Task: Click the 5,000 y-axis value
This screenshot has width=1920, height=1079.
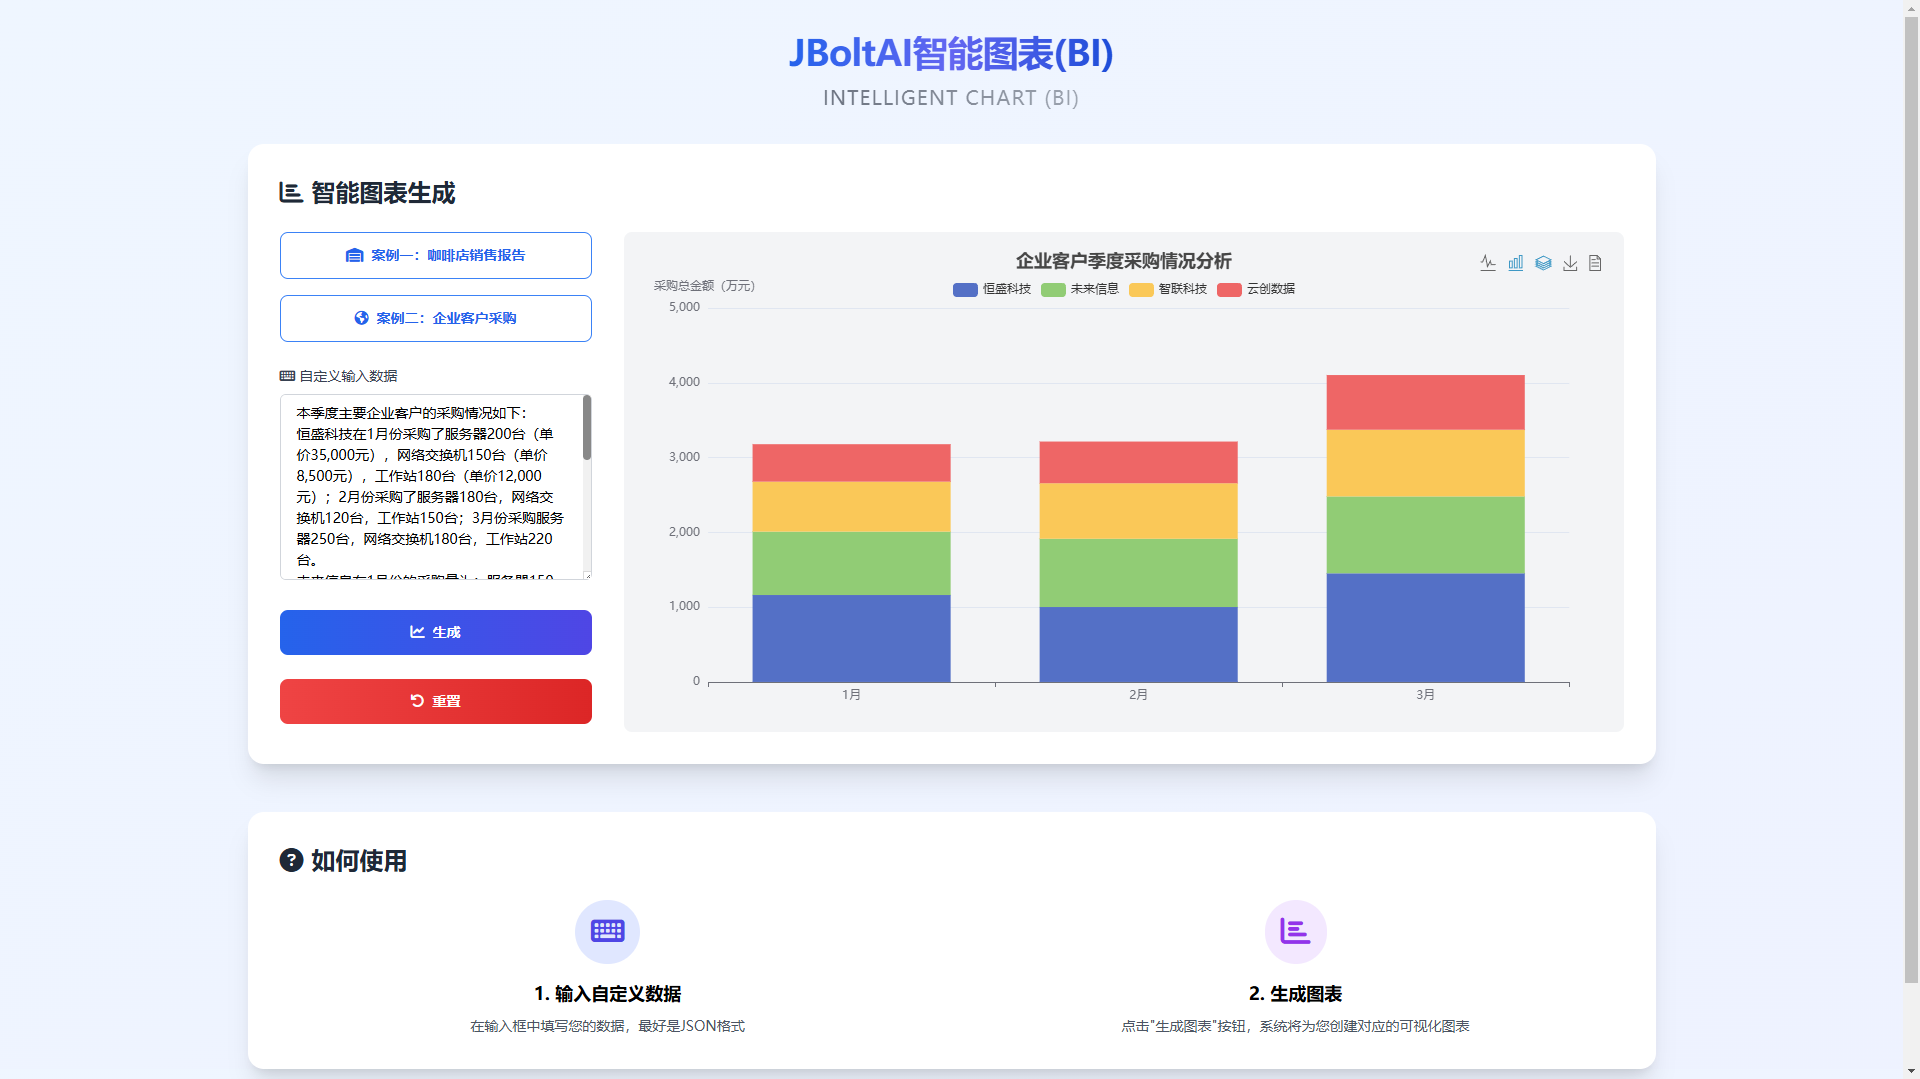Action: (684, 307)
